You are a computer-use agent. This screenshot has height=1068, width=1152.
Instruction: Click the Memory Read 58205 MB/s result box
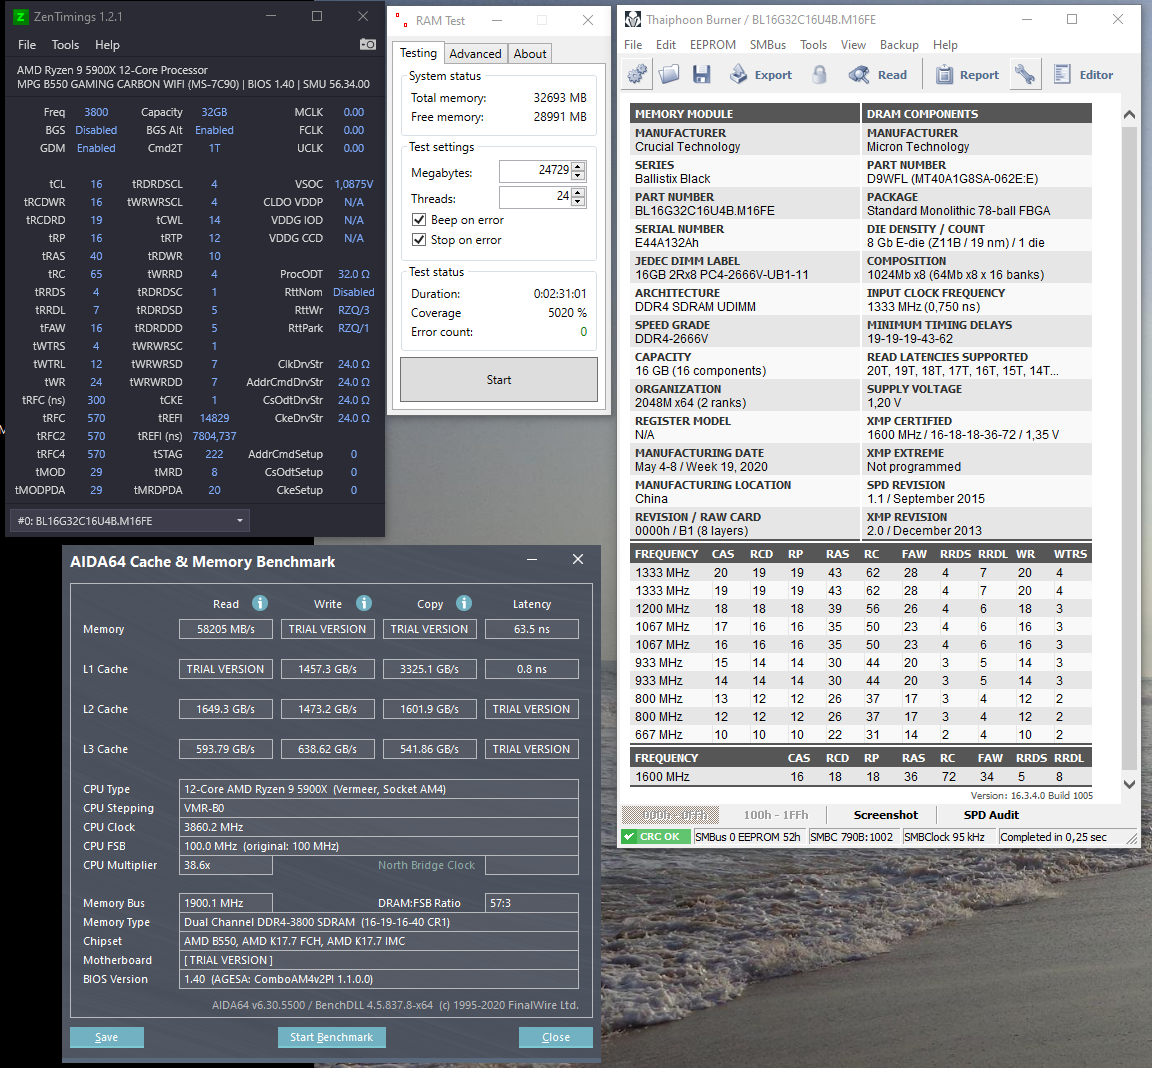click(226, 629)
